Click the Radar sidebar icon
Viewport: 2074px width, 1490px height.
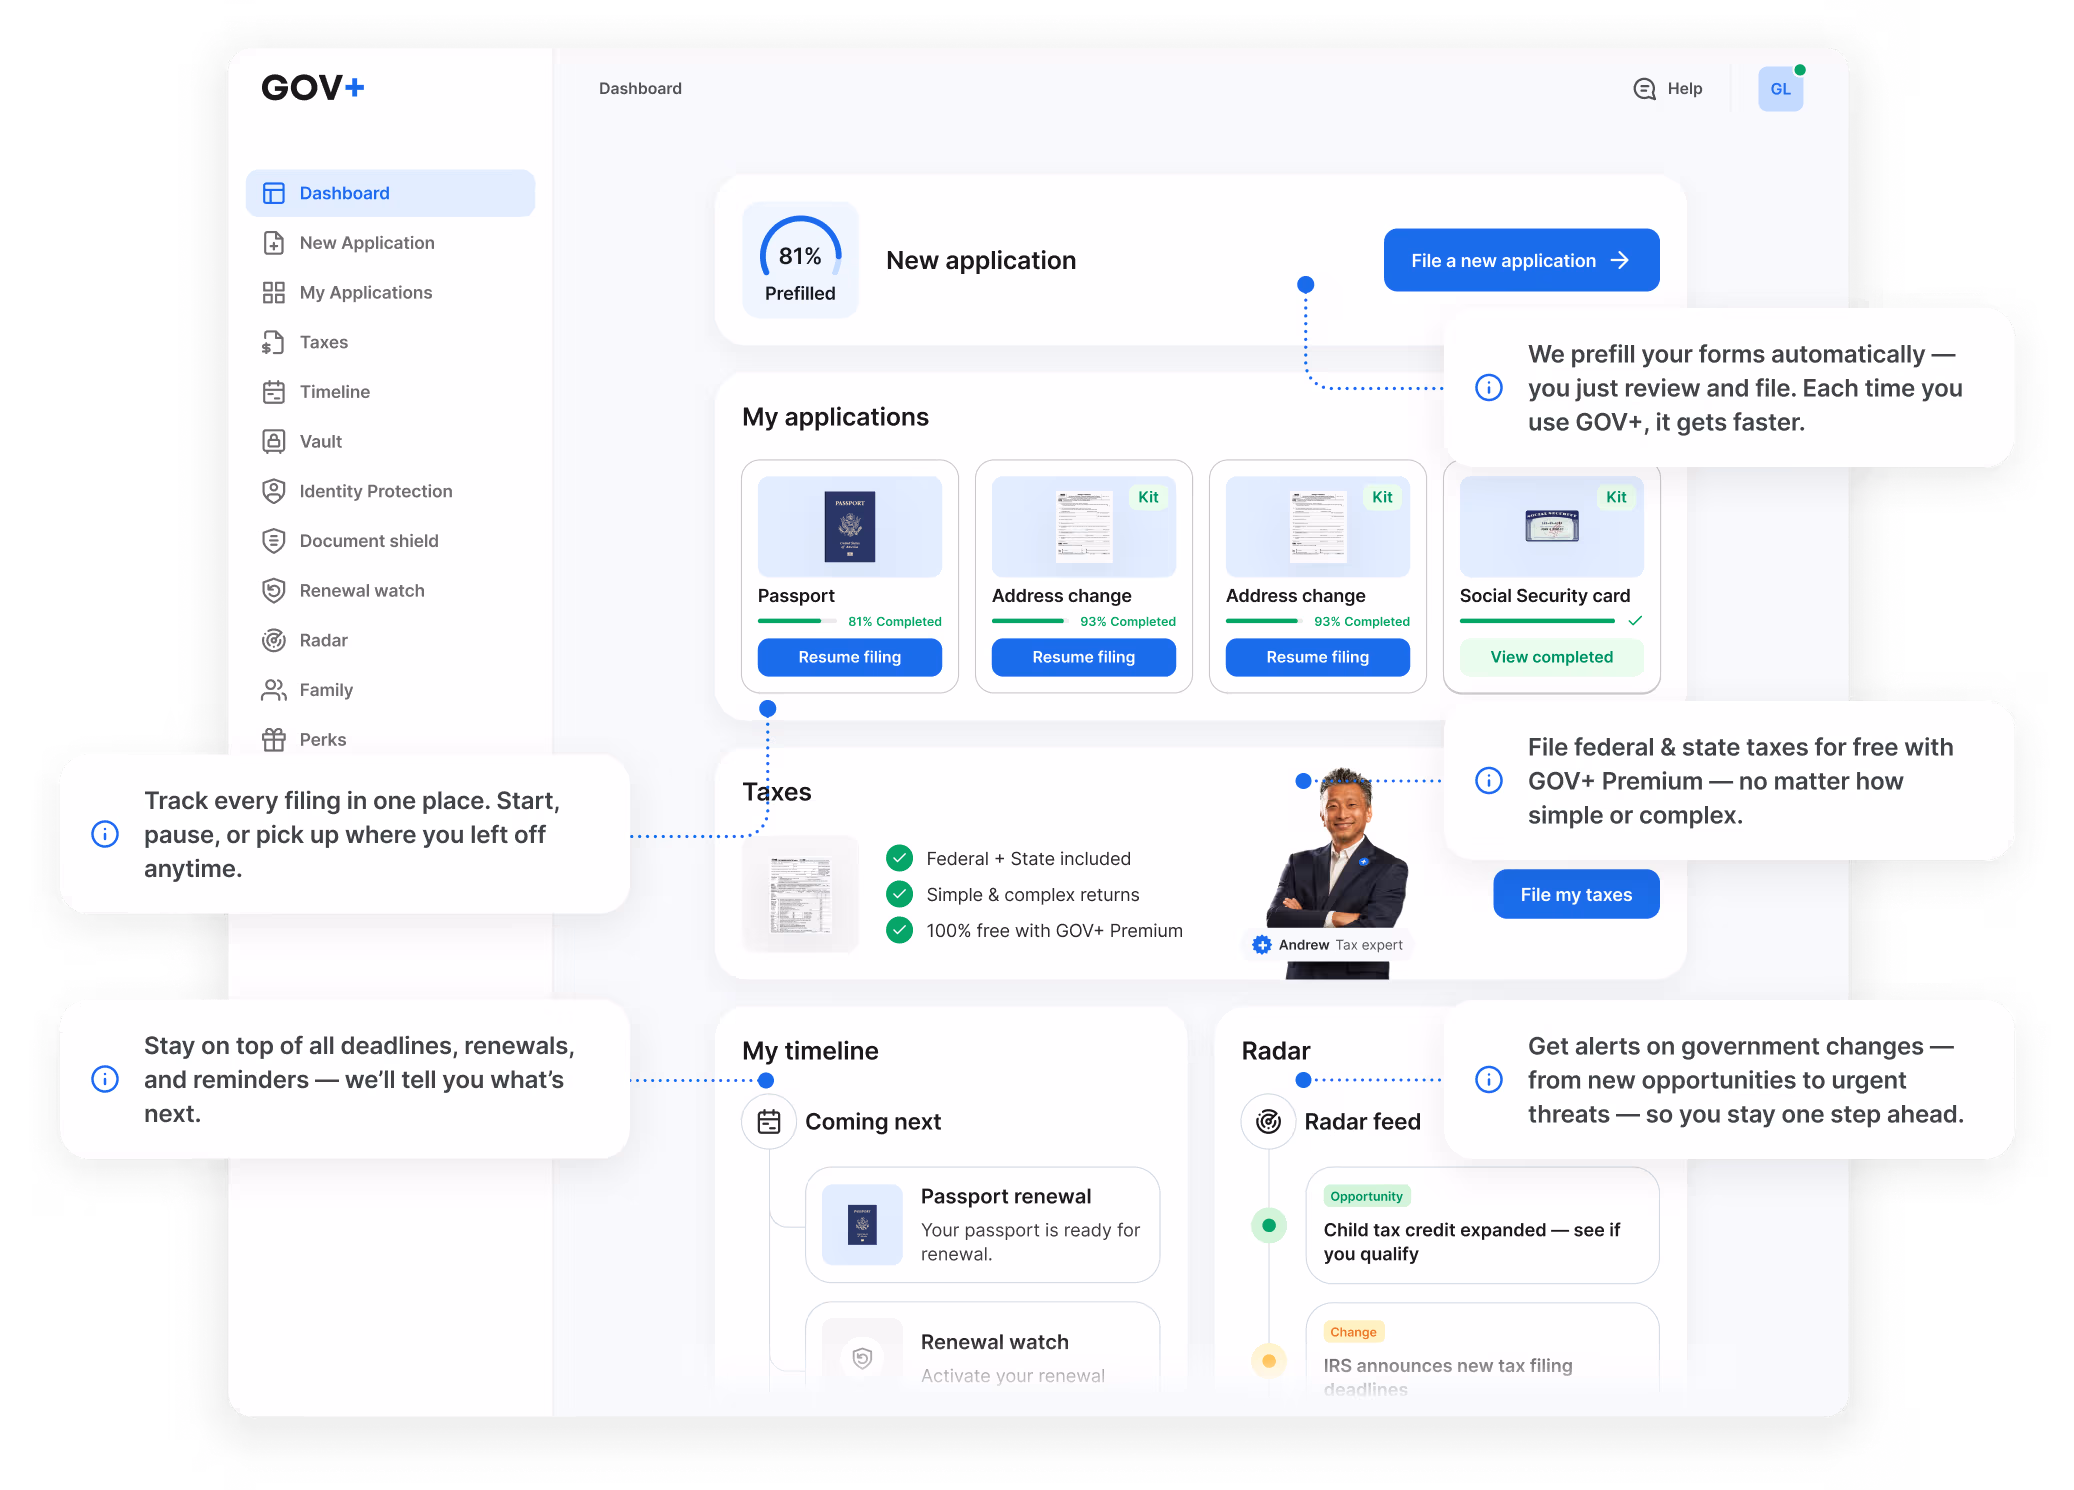coord(273,640)
